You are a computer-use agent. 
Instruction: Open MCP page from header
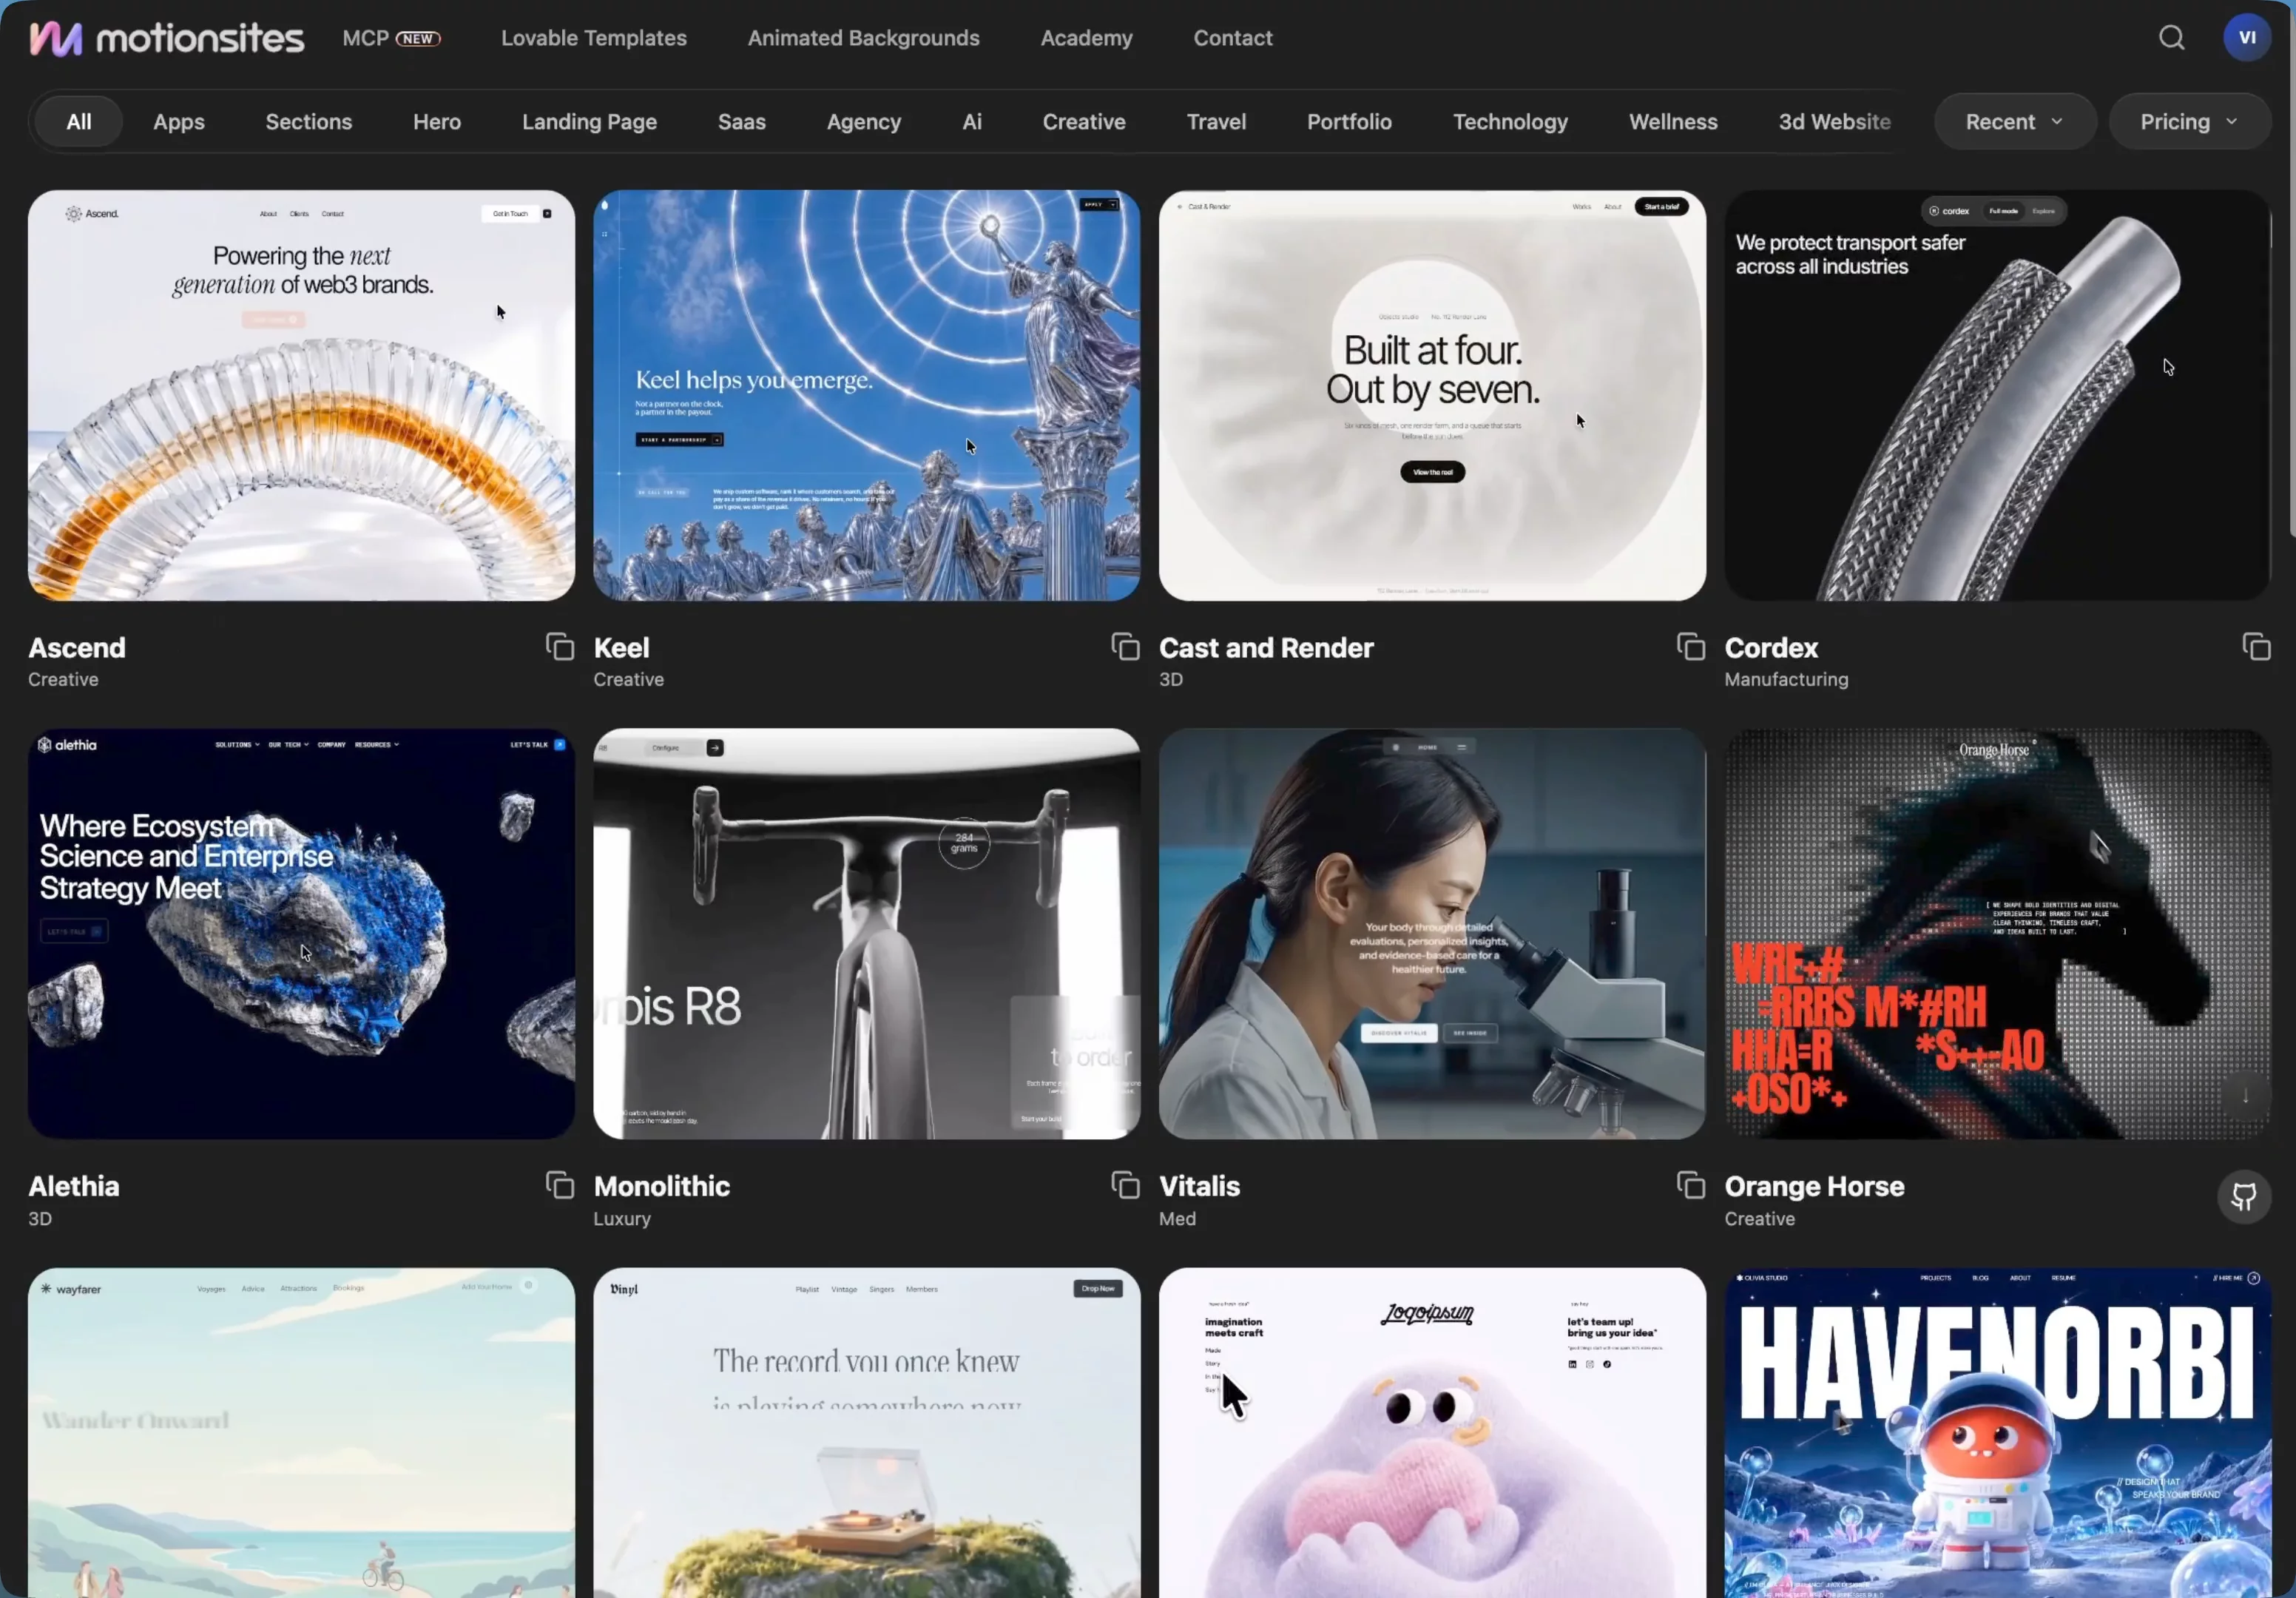tap(391, 38)
